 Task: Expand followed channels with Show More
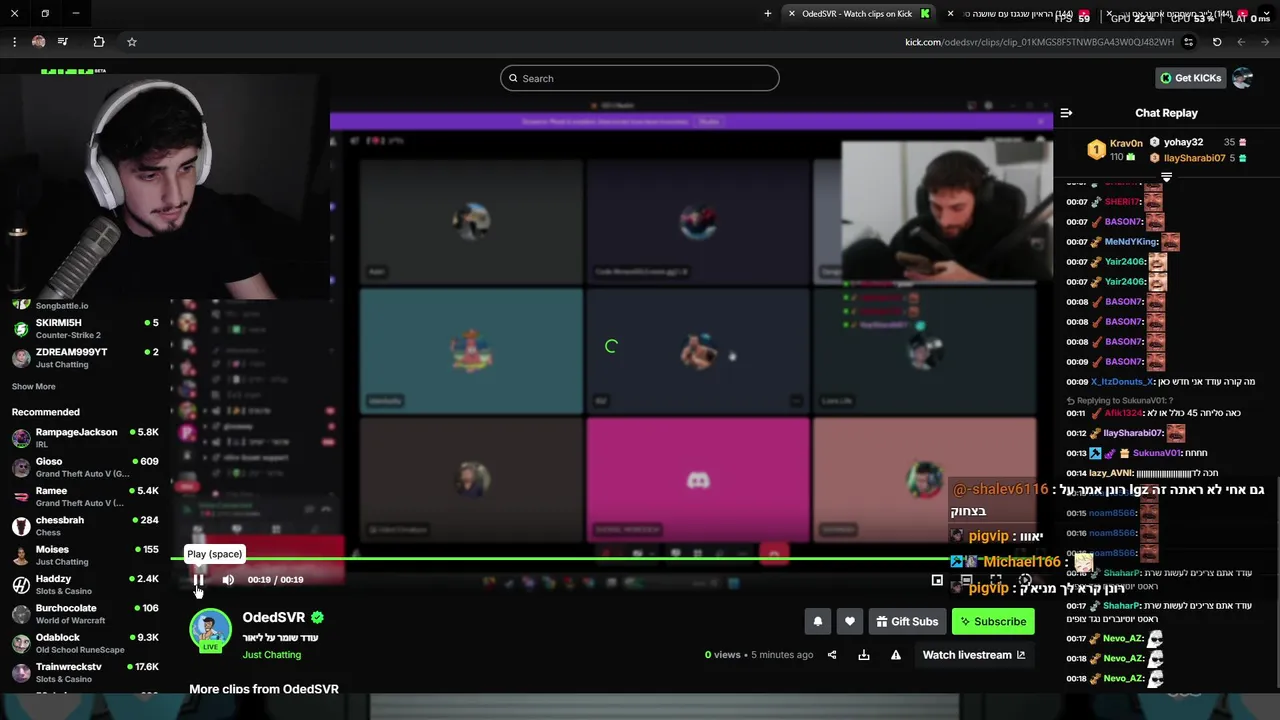33,387
